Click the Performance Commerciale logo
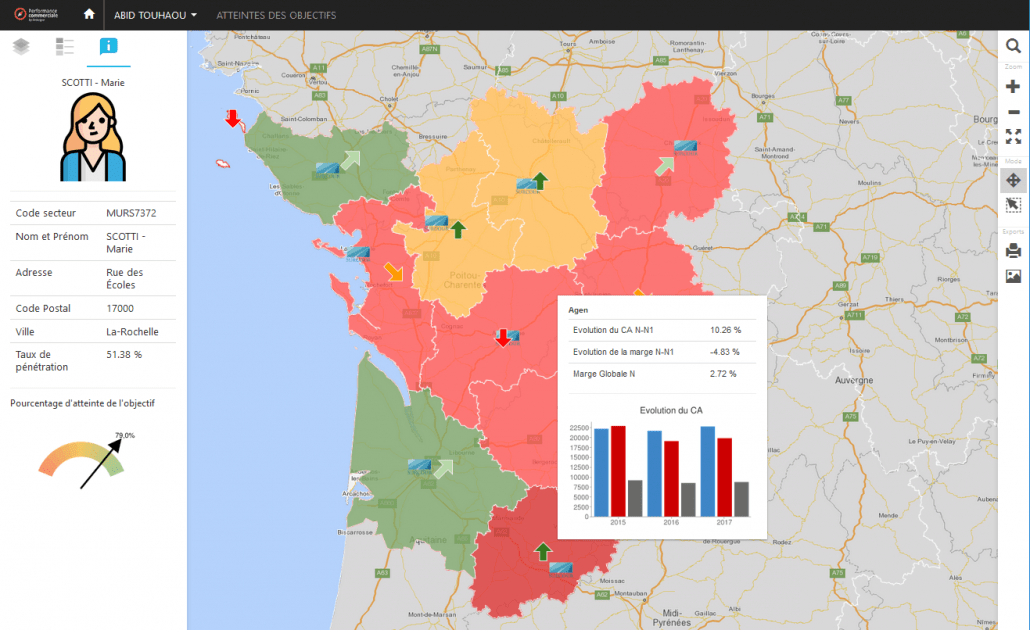The width and height of the screenshot is (1030, 630). (44, 15)
